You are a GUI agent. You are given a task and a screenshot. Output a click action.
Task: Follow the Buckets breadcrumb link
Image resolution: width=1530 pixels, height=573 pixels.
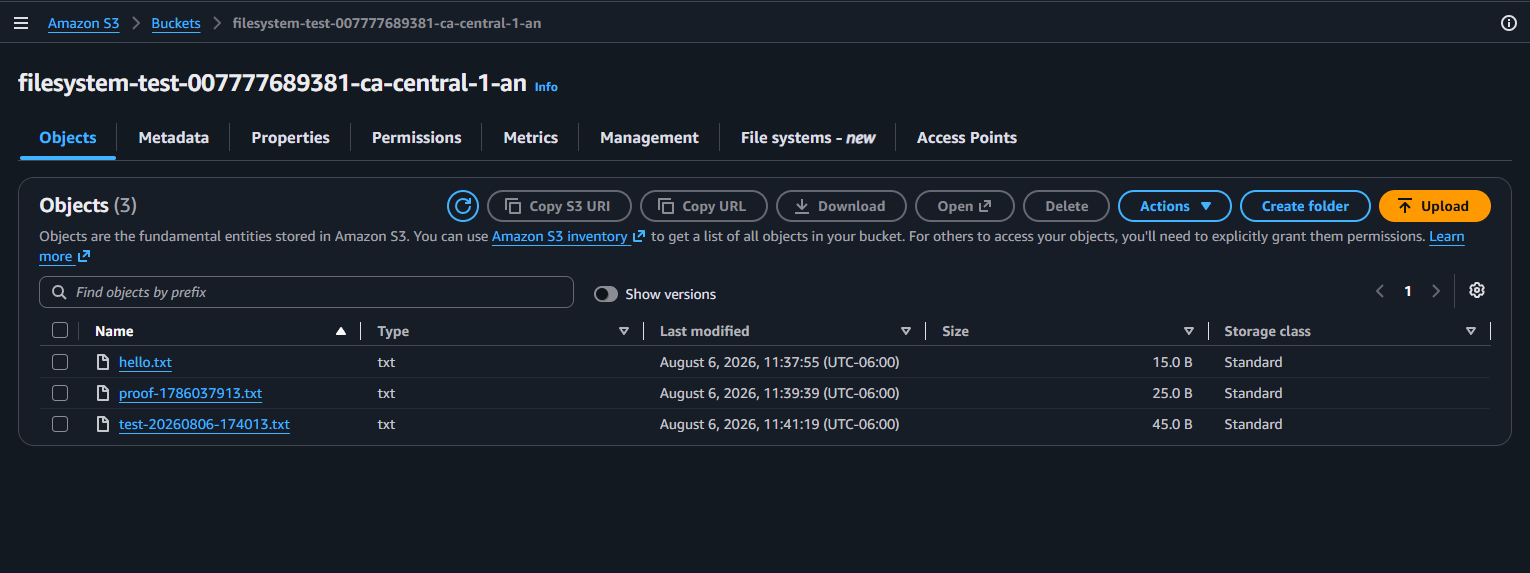point(176,23)
